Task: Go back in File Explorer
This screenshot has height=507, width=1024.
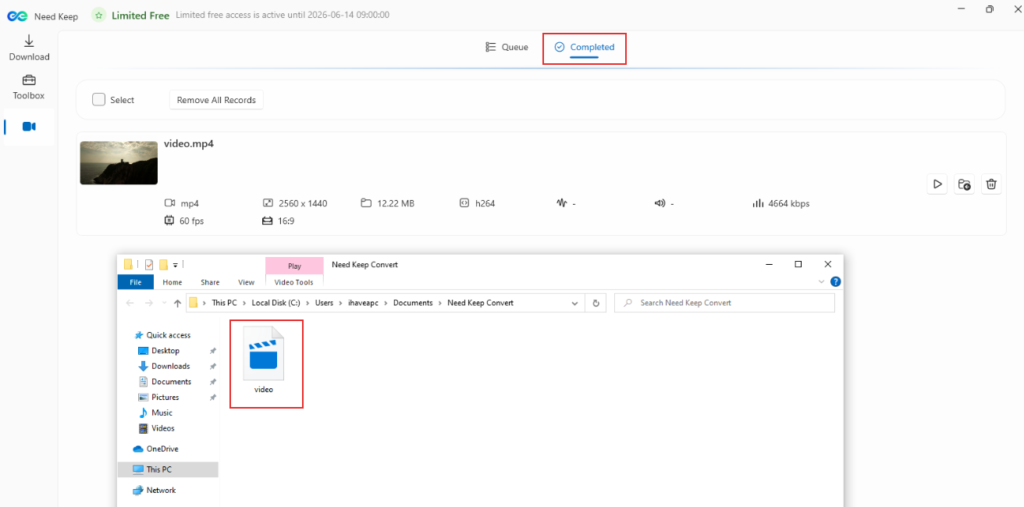Action: pos(129,303)
